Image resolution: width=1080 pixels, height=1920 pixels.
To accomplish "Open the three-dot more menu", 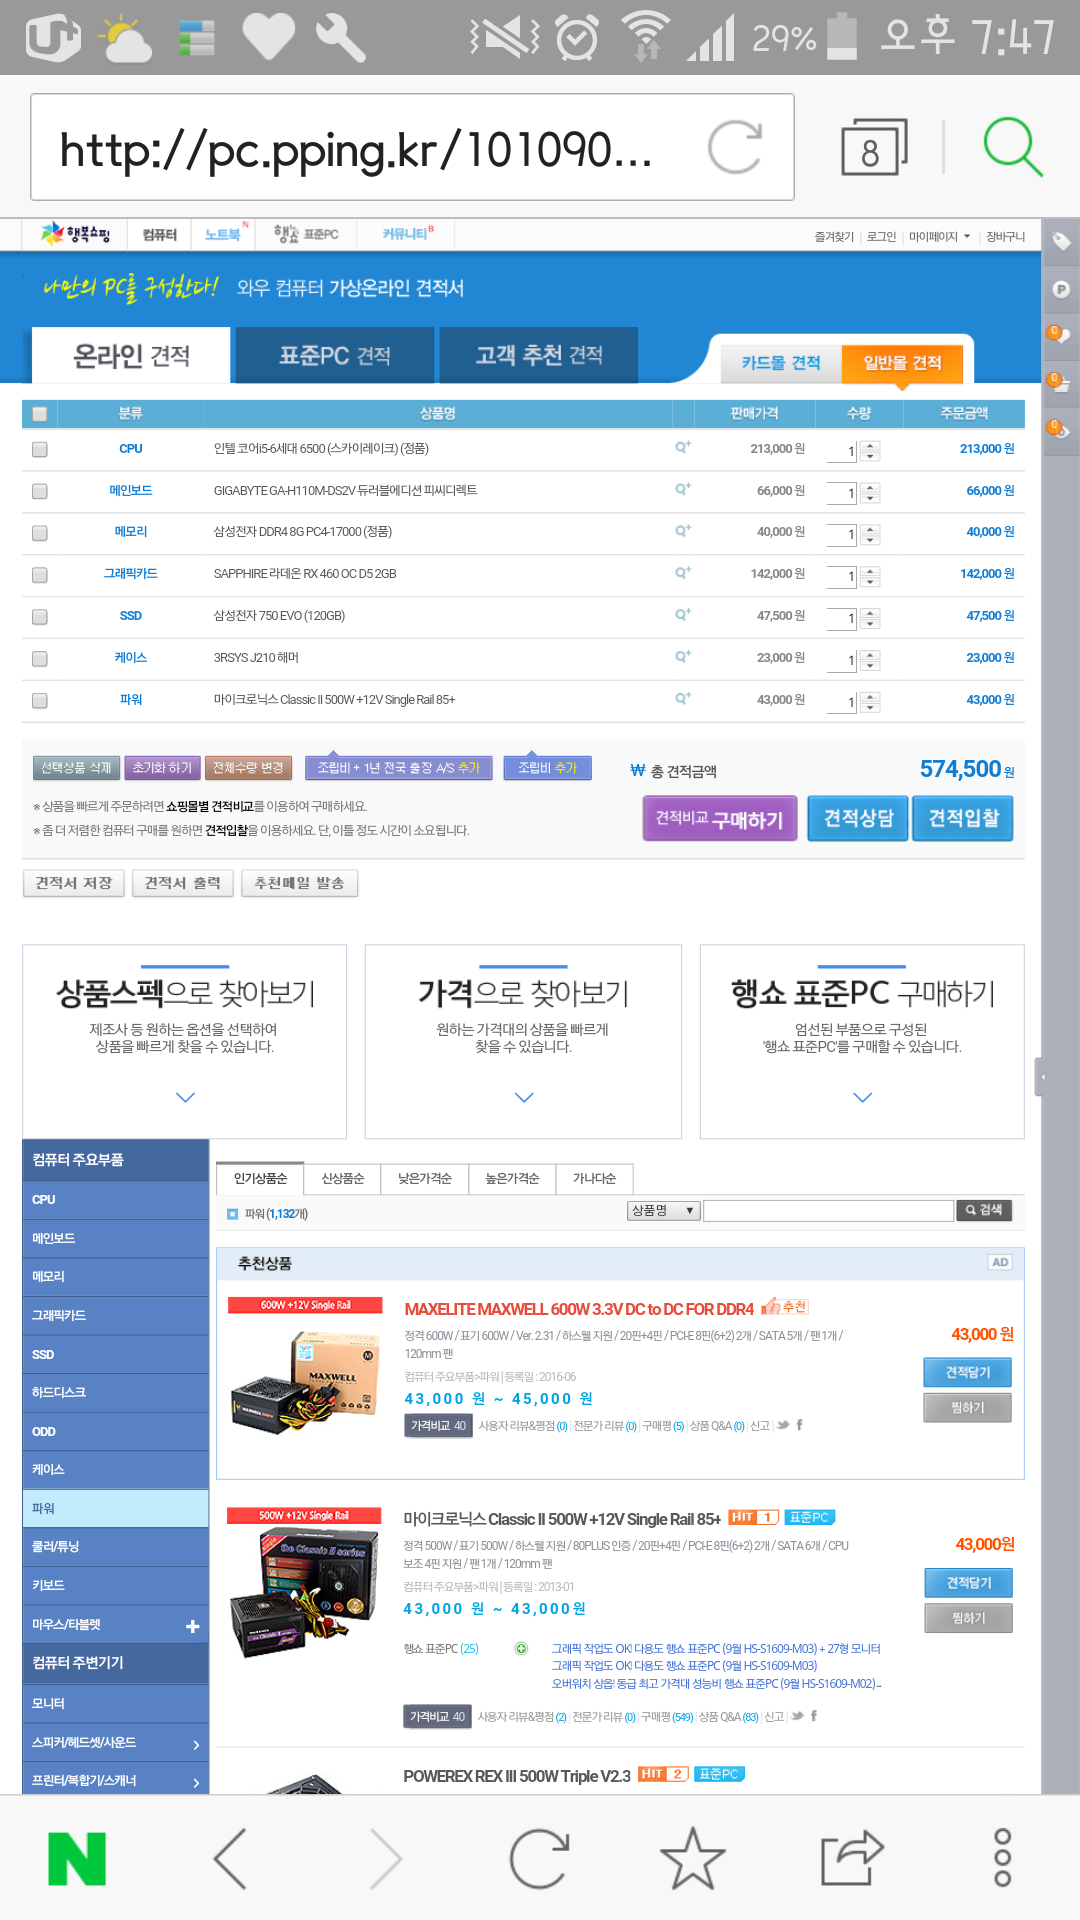I will coord(1002,1858).
